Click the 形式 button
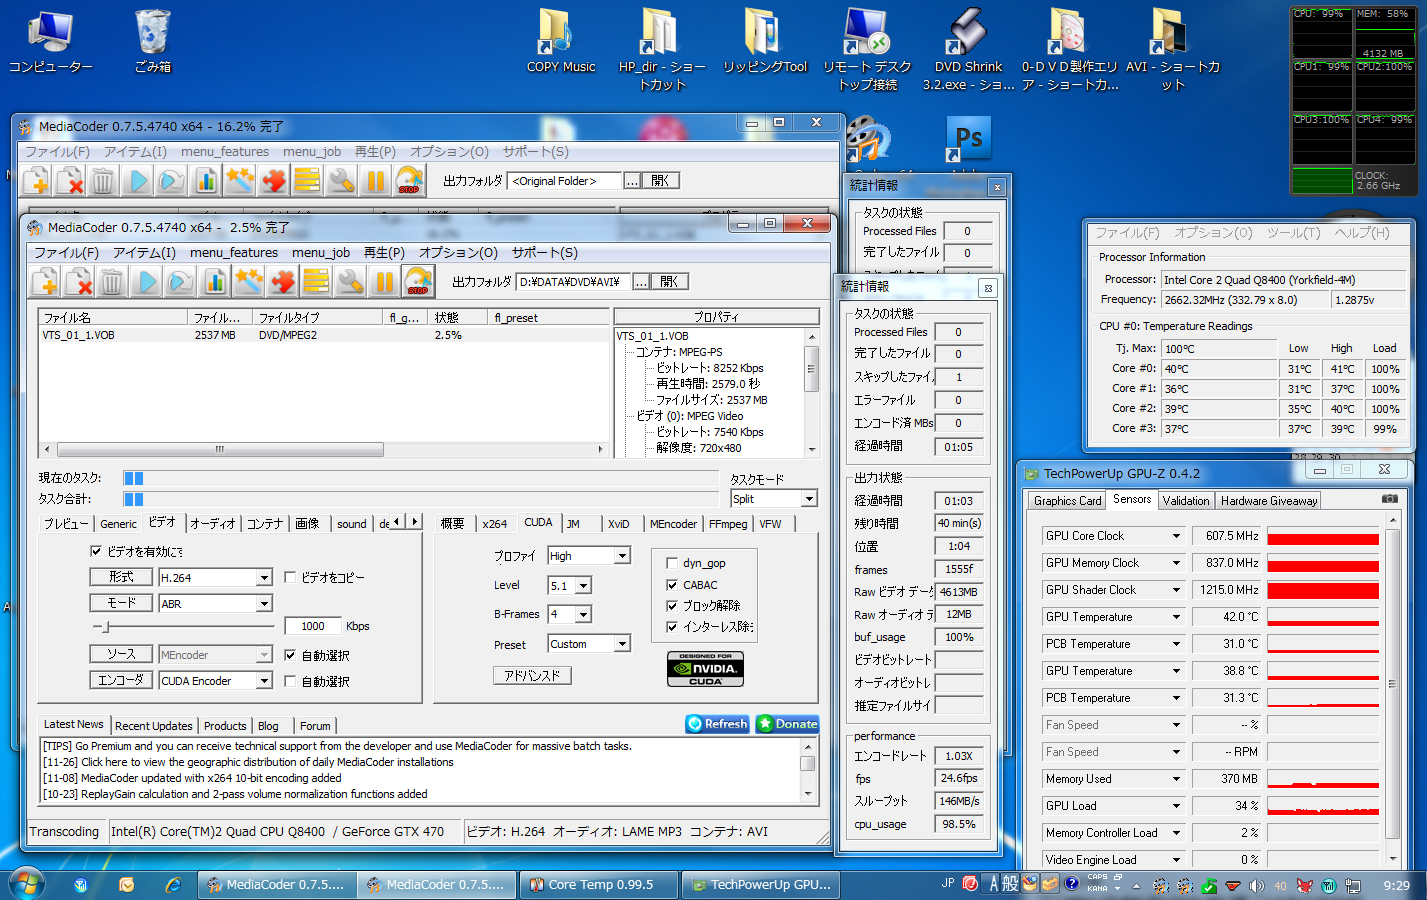The image size is (1427, 900). click(x=121, y=577)
